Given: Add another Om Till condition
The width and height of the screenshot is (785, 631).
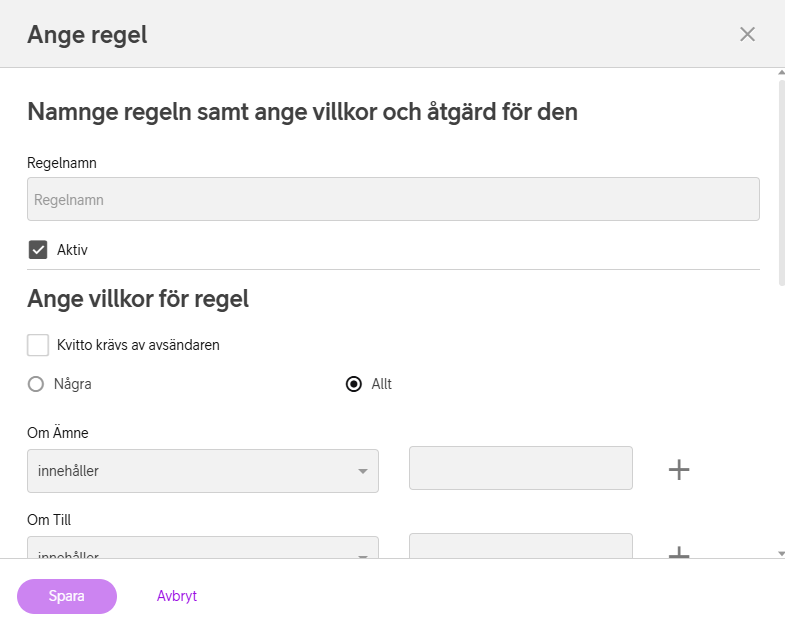Looking at the screenshot, I should (679, 552).
